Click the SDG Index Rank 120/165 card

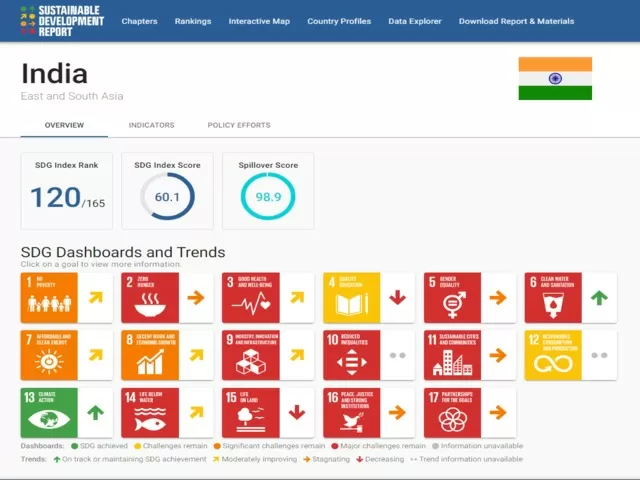coord(67,191)
